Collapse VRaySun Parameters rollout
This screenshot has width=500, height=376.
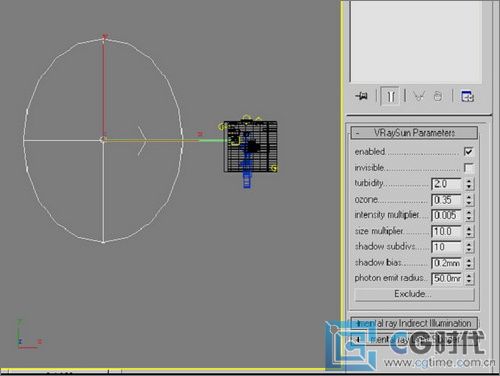click(x=414, y=133)
